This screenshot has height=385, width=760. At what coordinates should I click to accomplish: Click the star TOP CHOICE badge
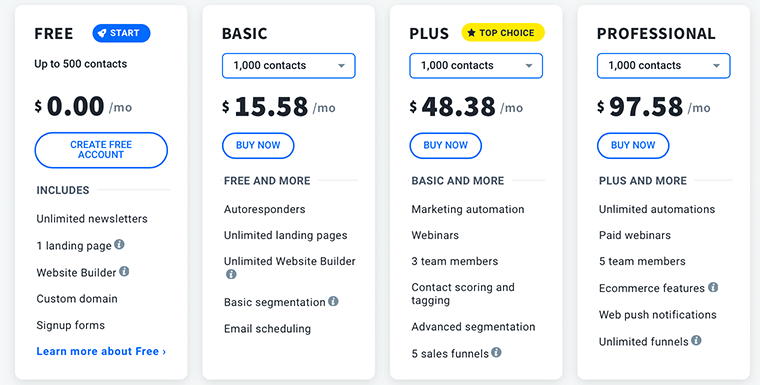tap(503, 33)
